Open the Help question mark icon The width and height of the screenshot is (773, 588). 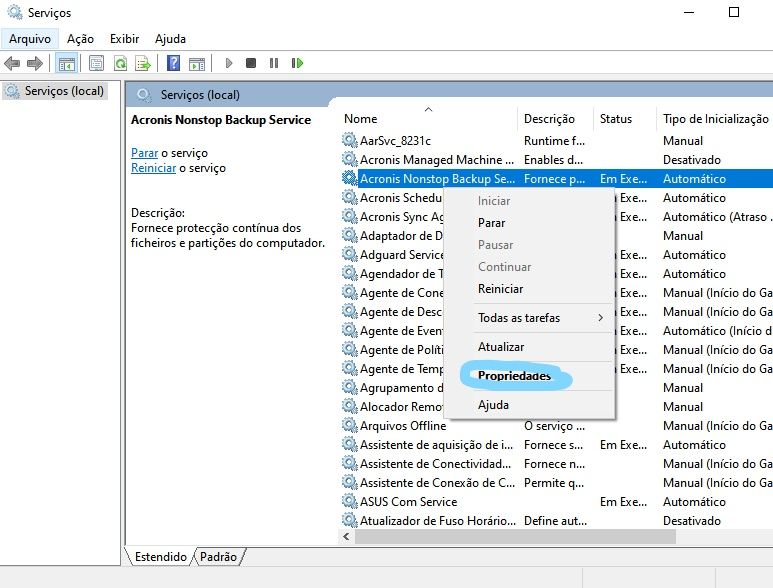click(174, 63)
